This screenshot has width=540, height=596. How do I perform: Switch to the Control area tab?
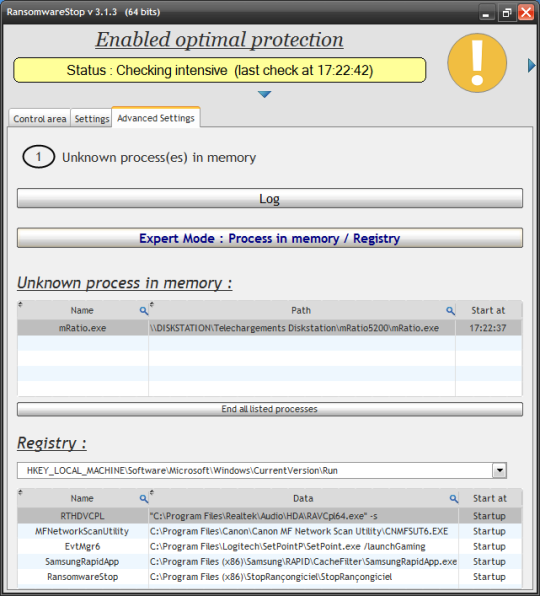pyautogui.click(x=40, y=119)
